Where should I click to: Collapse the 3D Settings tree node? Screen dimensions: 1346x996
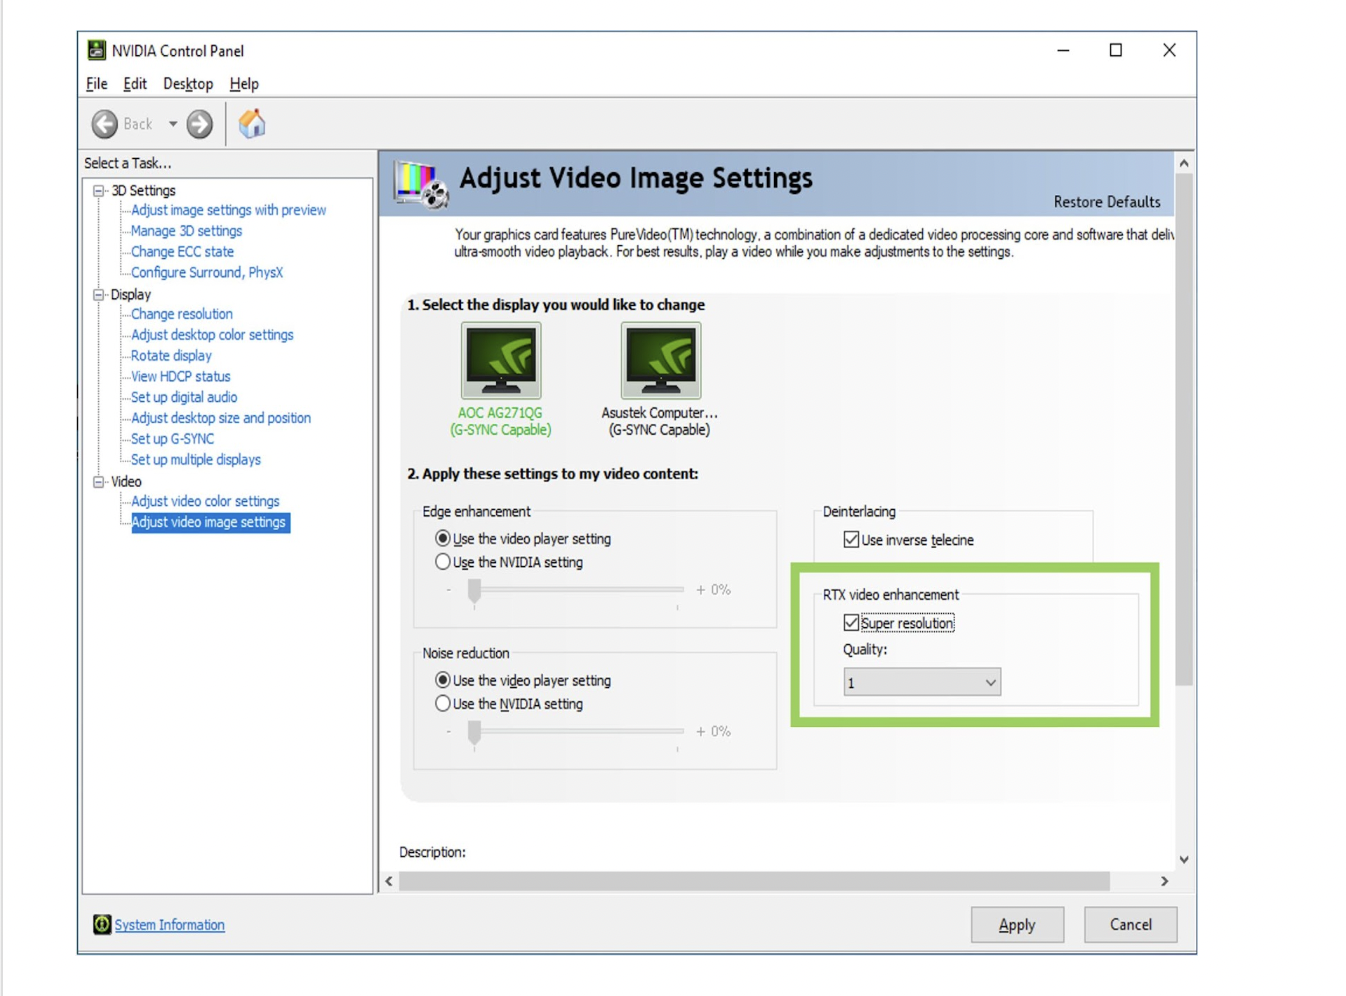99,190
